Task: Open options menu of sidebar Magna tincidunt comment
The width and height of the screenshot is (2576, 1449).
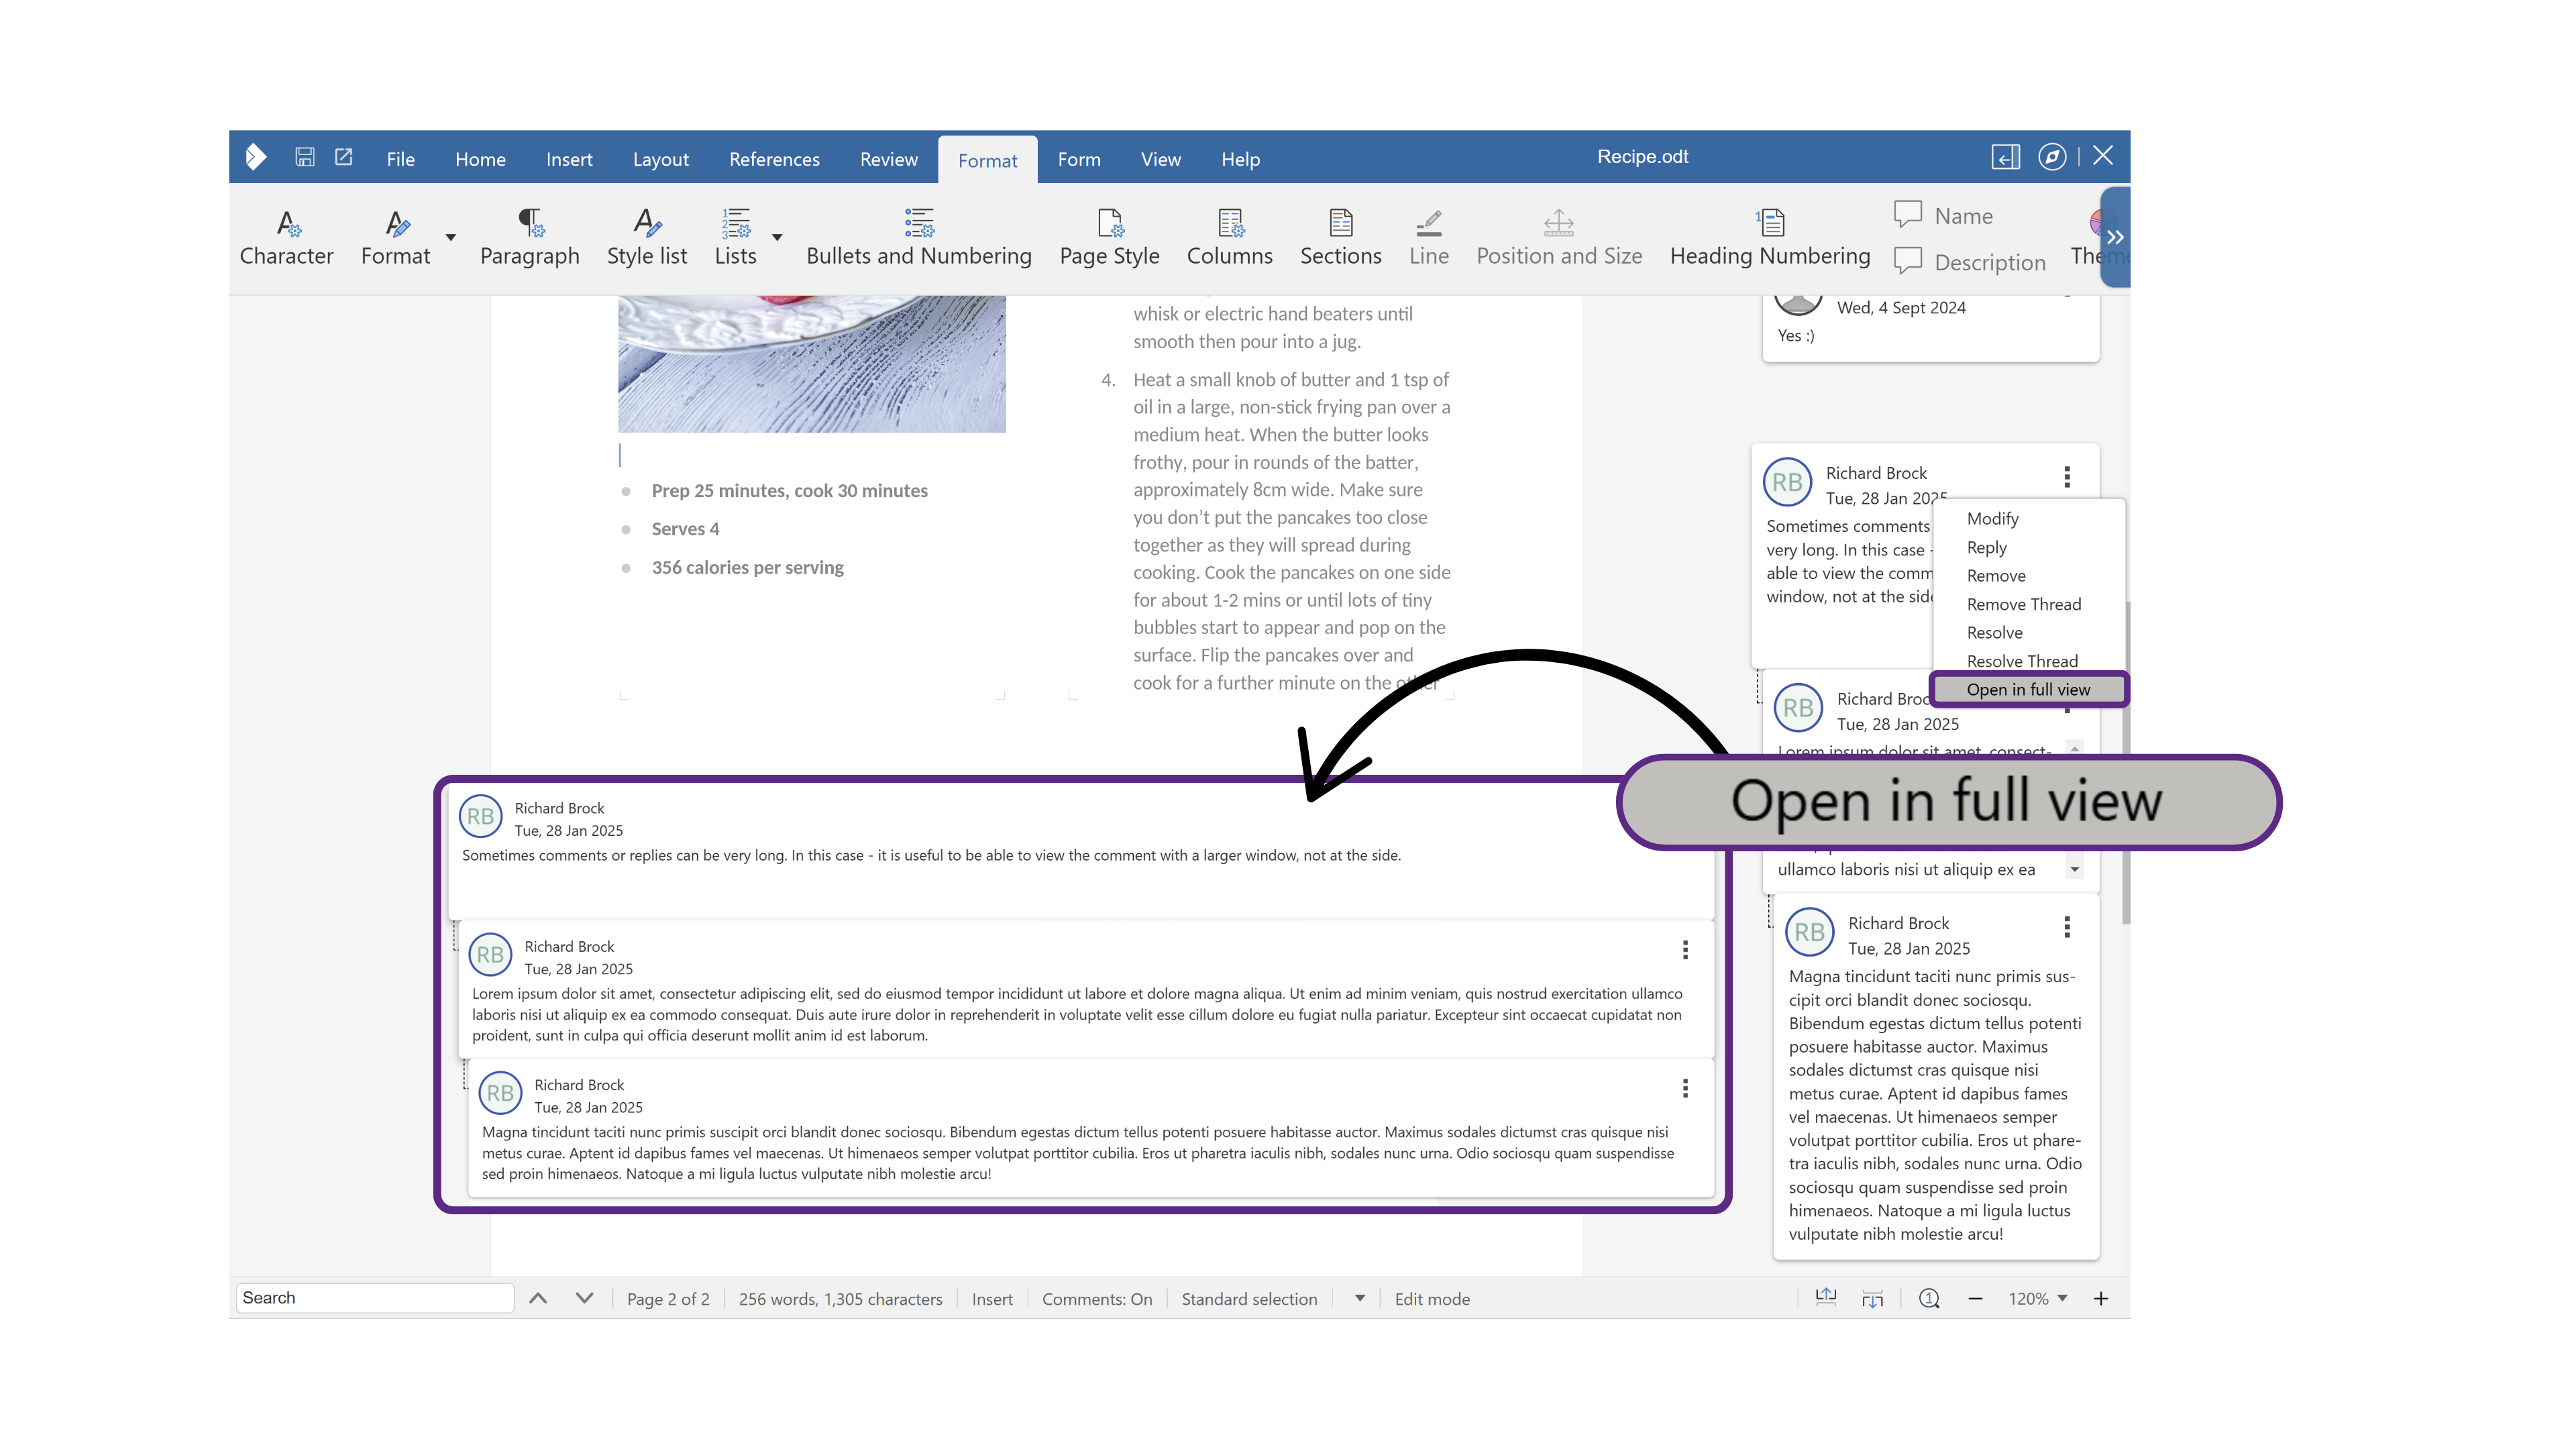Action: (x=2067, y=927)
